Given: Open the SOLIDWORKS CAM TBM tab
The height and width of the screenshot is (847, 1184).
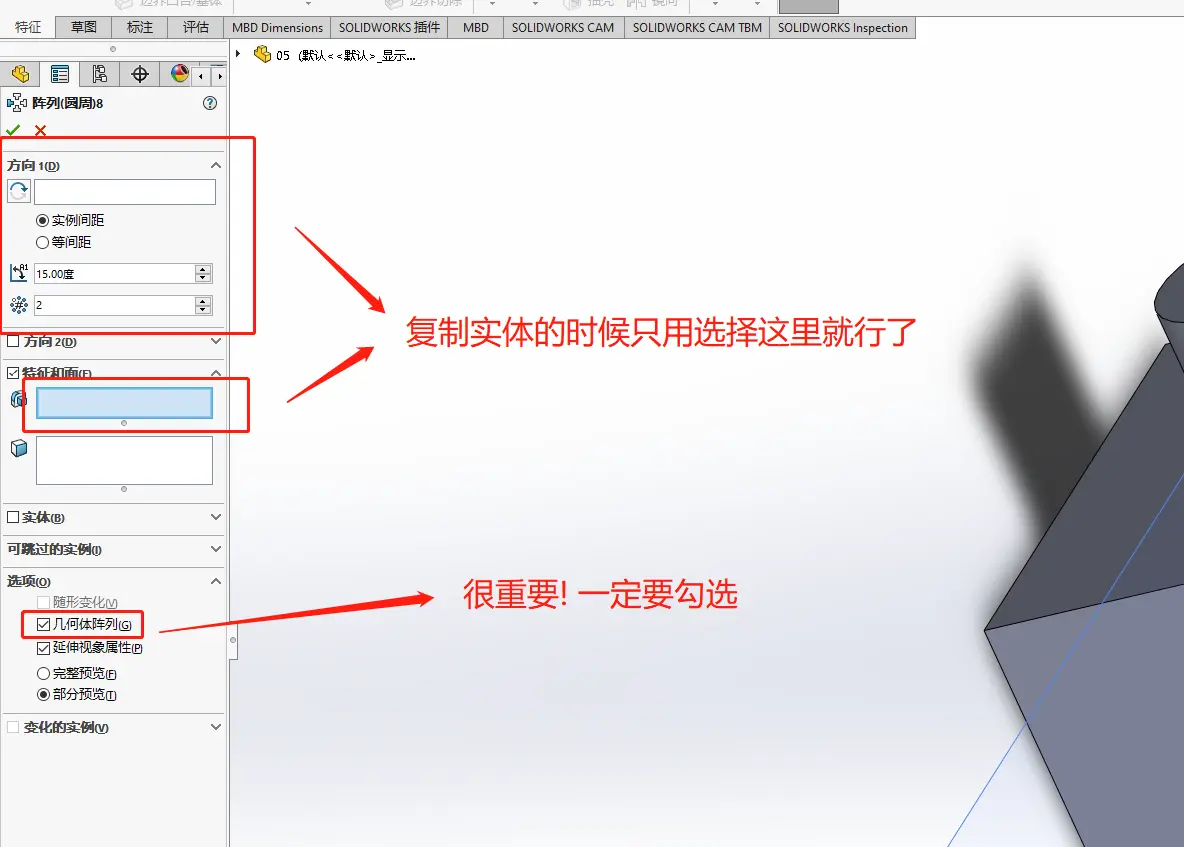Looking at the screenshot, I should 697,28.
